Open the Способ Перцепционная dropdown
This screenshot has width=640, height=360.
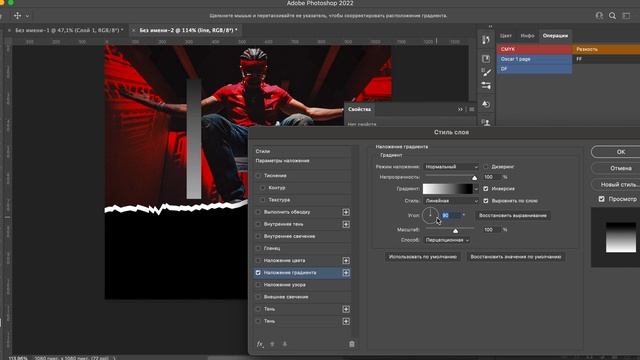coord(447,240)
